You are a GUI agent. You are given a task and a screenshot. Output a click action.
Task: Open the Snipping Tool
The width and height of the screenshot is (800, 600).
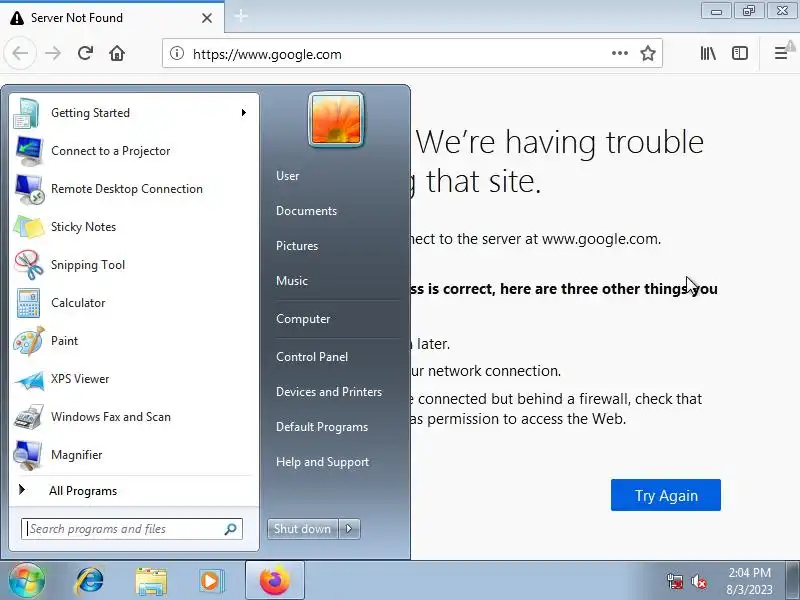pyautogui.click(x=134, y=265)
